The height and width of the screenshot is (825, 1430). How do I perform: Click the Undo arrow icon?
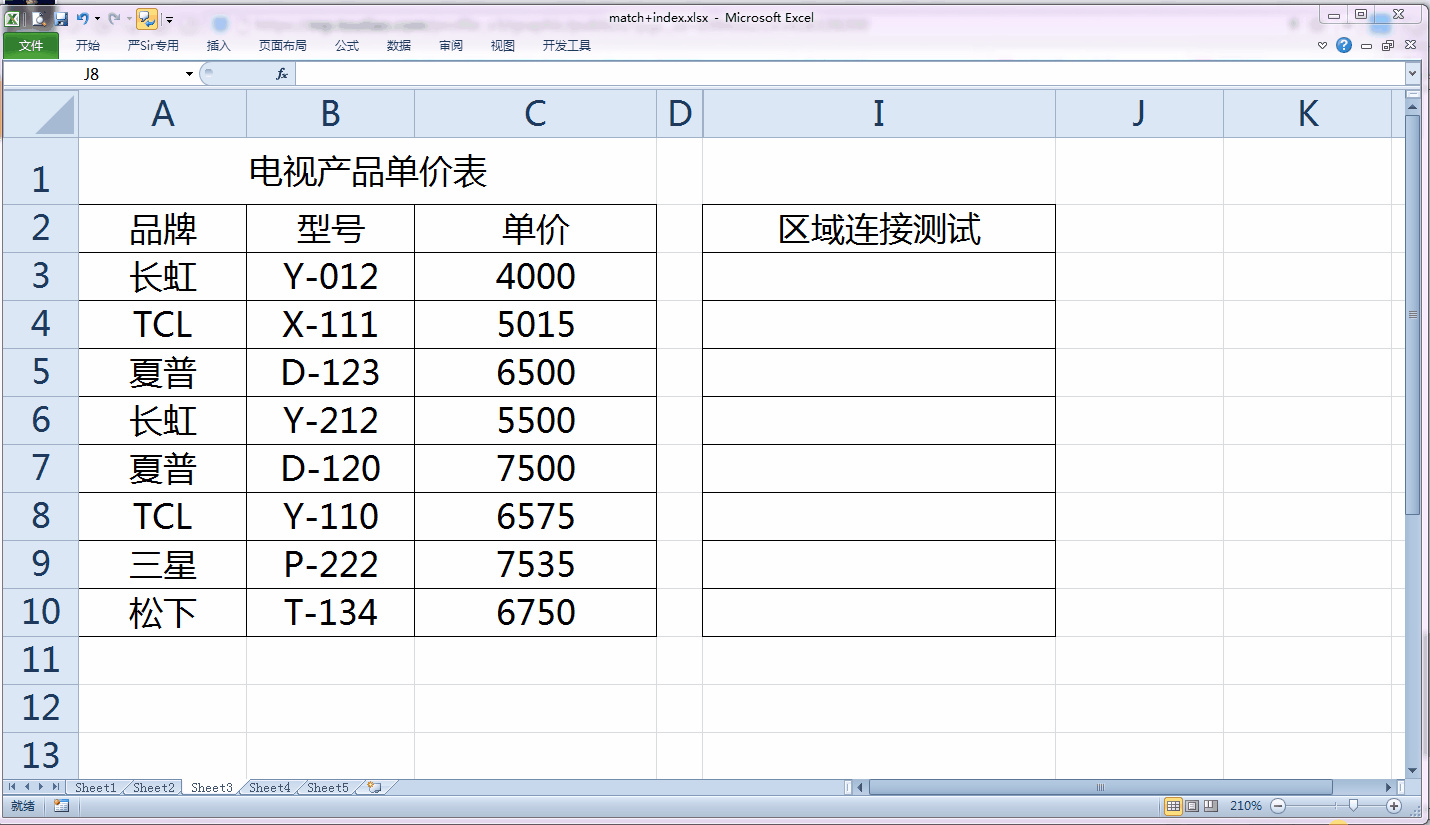point(82,18)
